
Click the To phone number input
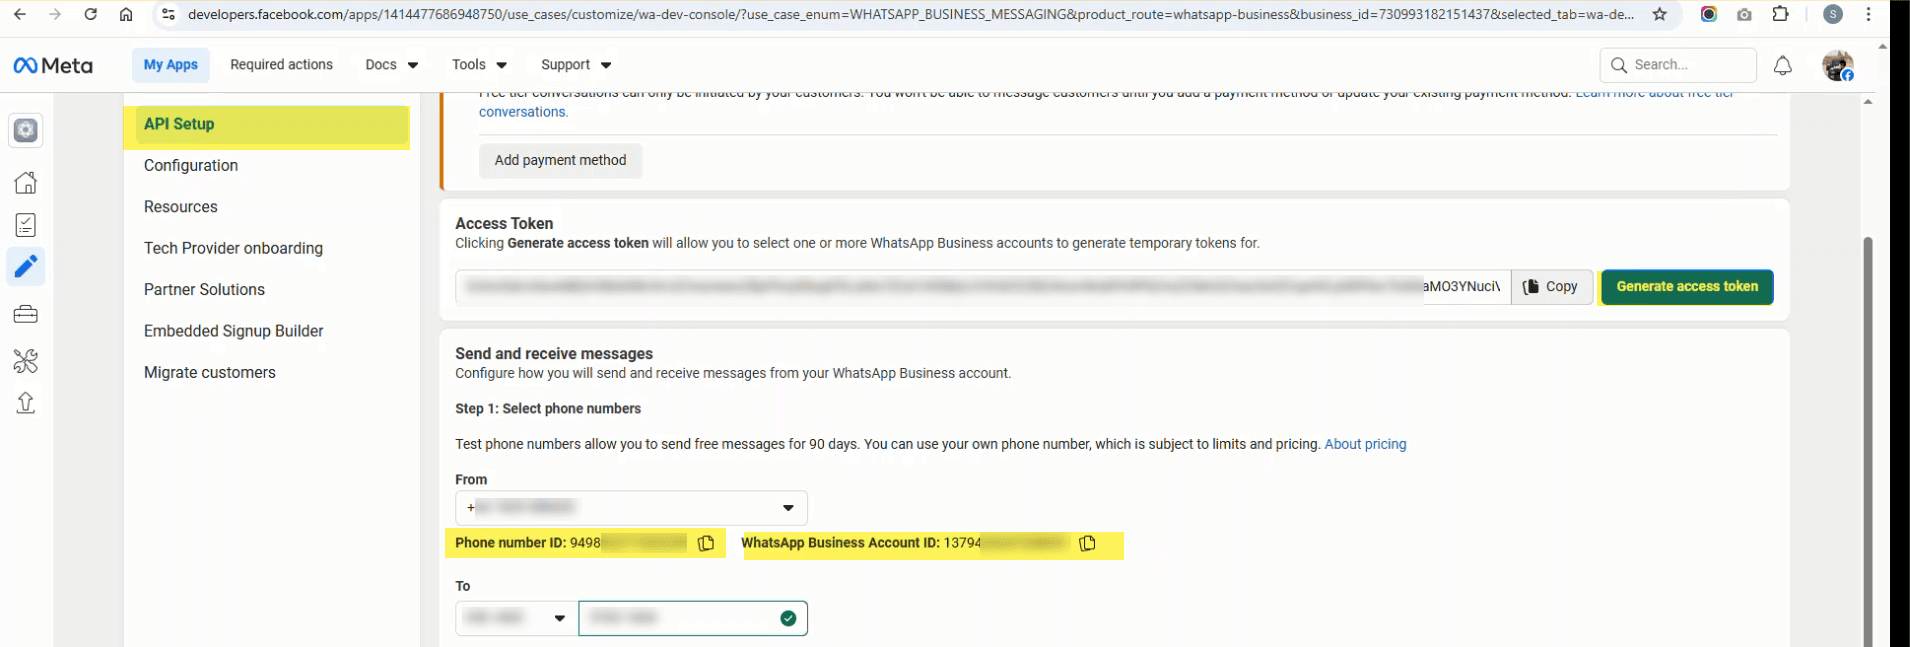693,618
